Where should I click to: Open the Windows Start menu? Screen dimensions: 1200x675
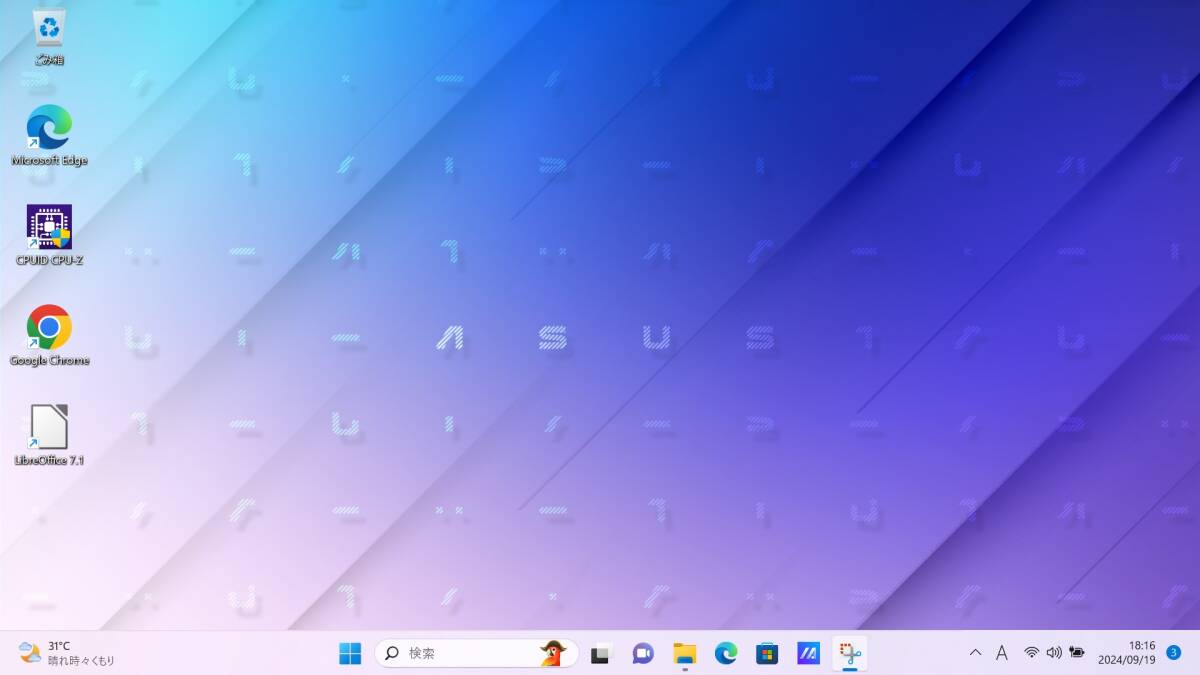[x=350, y=654]
